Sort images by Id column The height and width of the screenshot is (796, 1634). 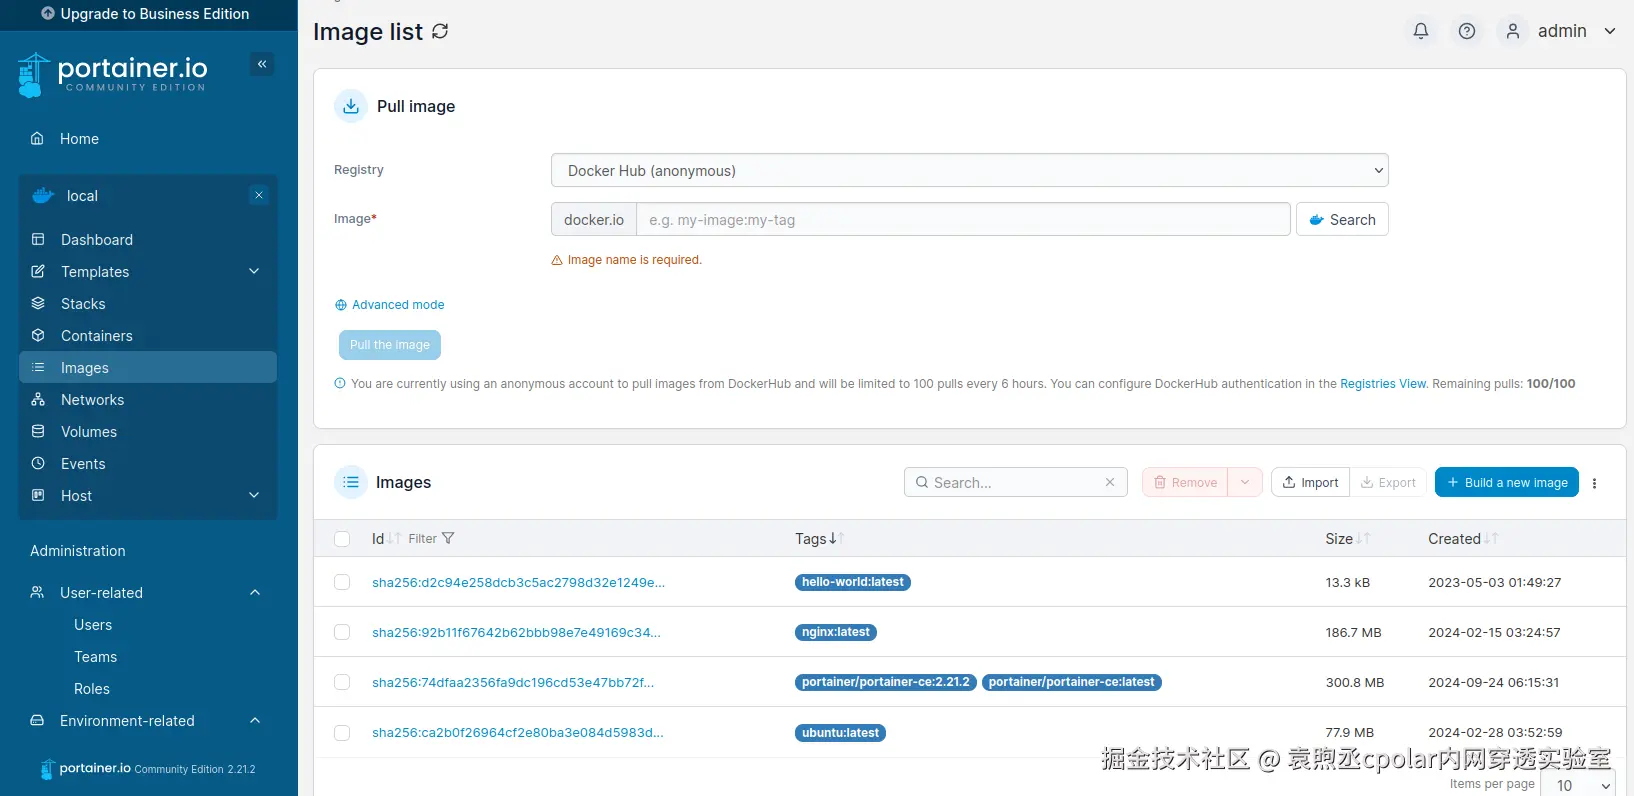pos(386,538)
